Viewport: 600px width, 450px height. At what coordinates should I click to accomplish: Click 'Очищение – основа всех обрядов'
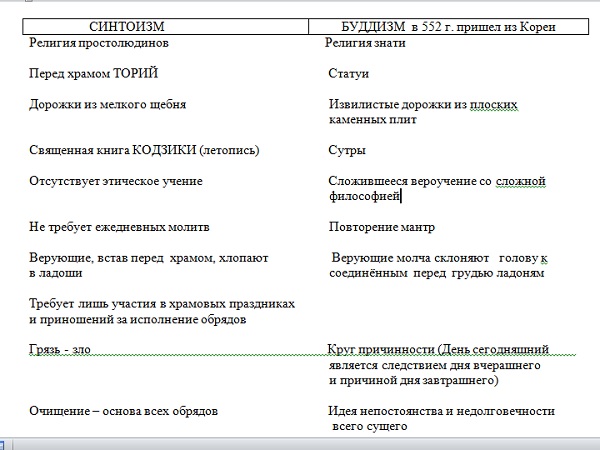point(124,411)
